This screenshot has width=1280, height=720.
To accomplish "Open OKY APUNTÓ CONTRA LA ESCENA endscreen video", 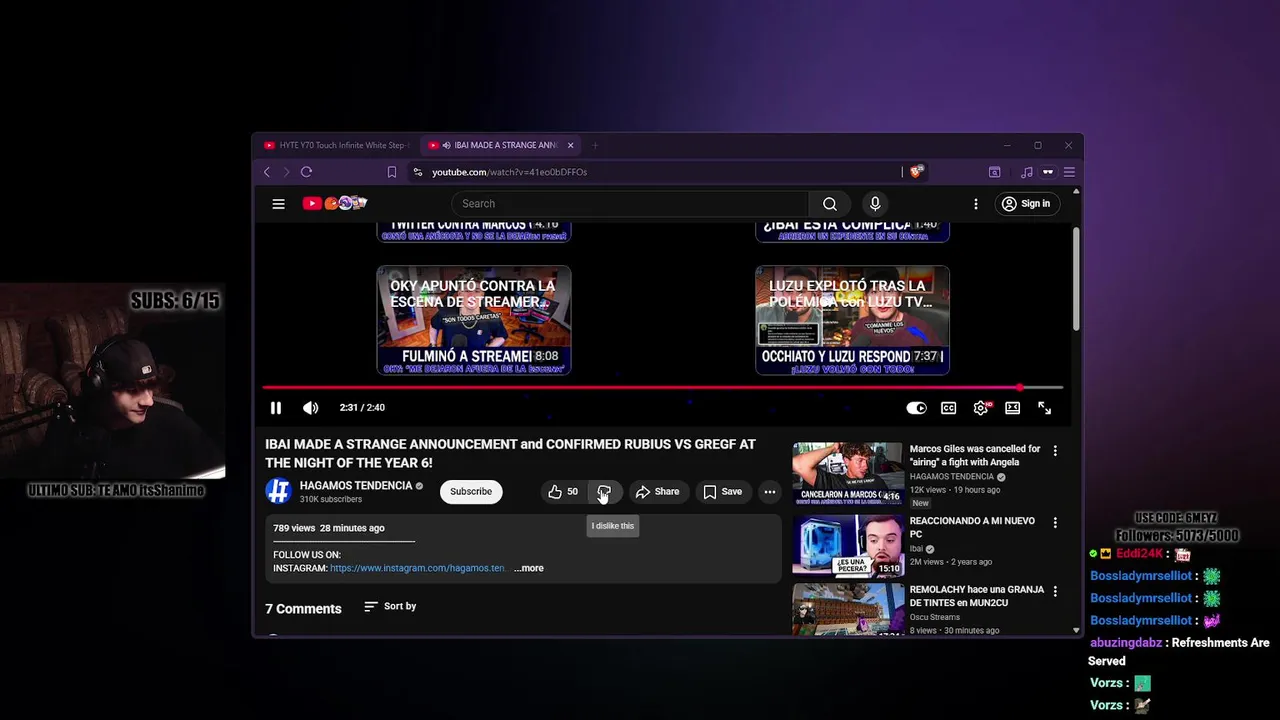I will tap(474, 320).
